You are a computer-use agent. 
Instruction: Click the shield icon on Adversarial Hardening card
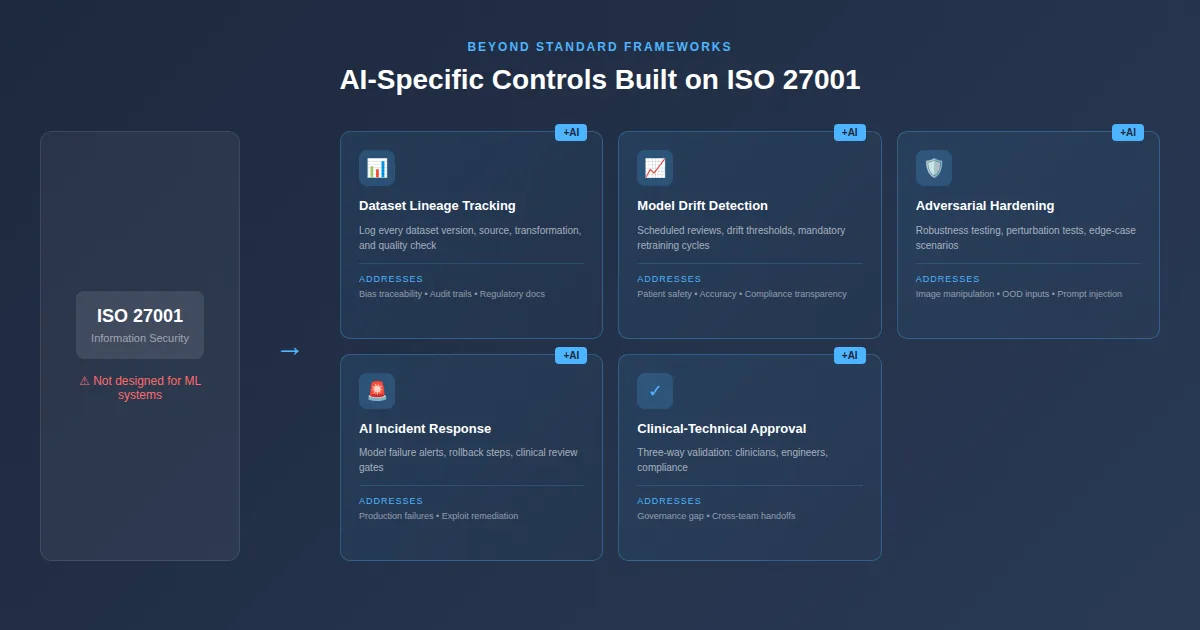[x=934, y=168]
